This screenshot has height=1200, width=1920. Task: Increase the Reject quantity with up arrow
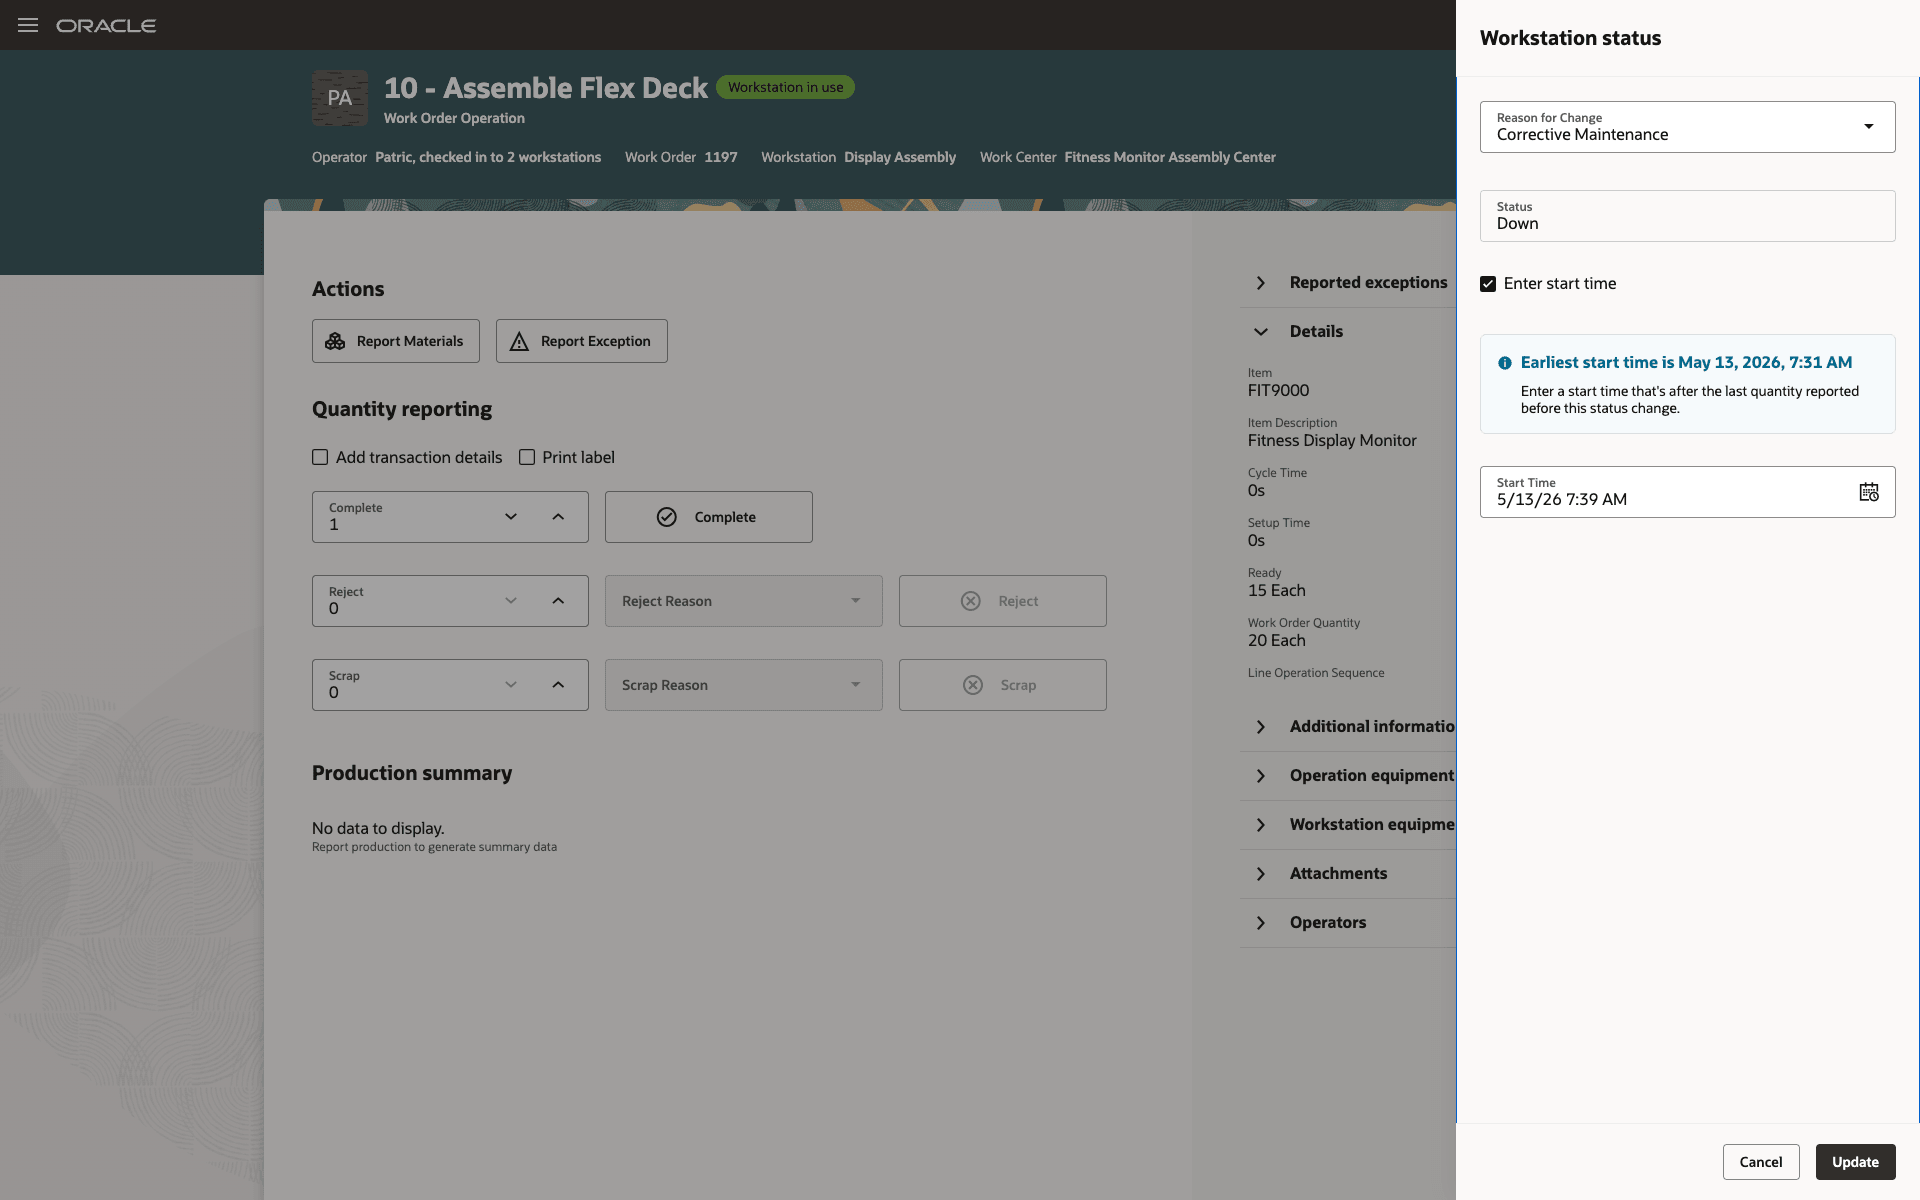pos(558,601)
